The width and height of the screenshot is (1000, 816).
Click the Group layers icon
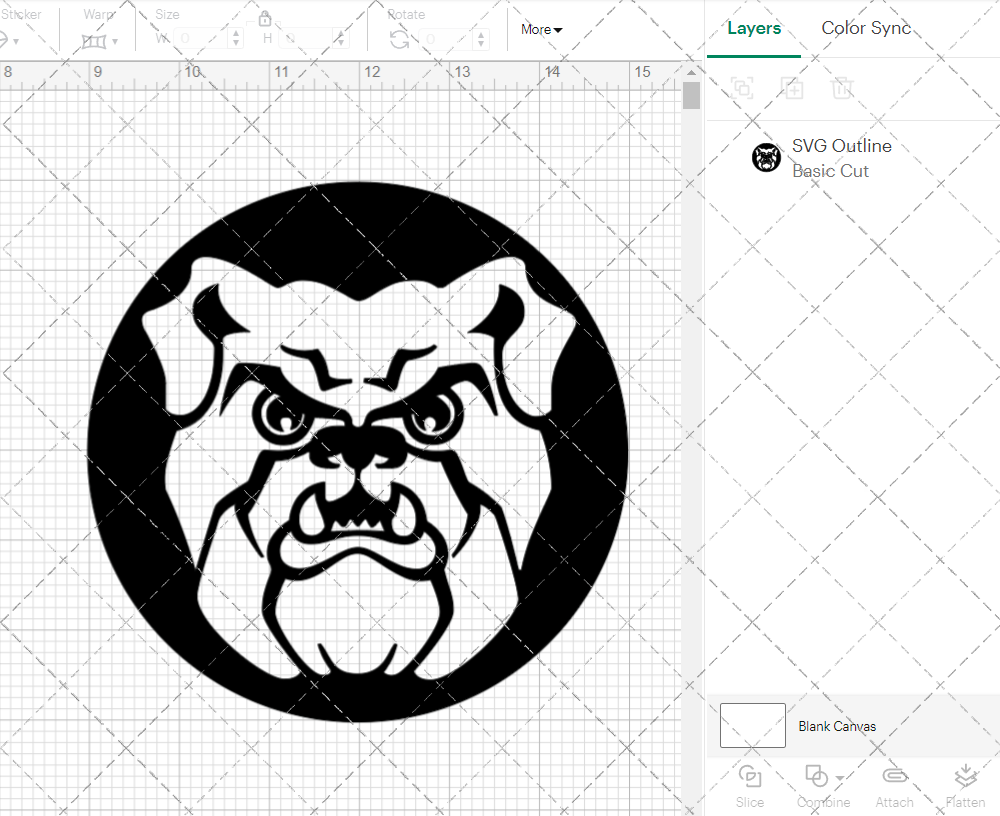coord(742,88)
